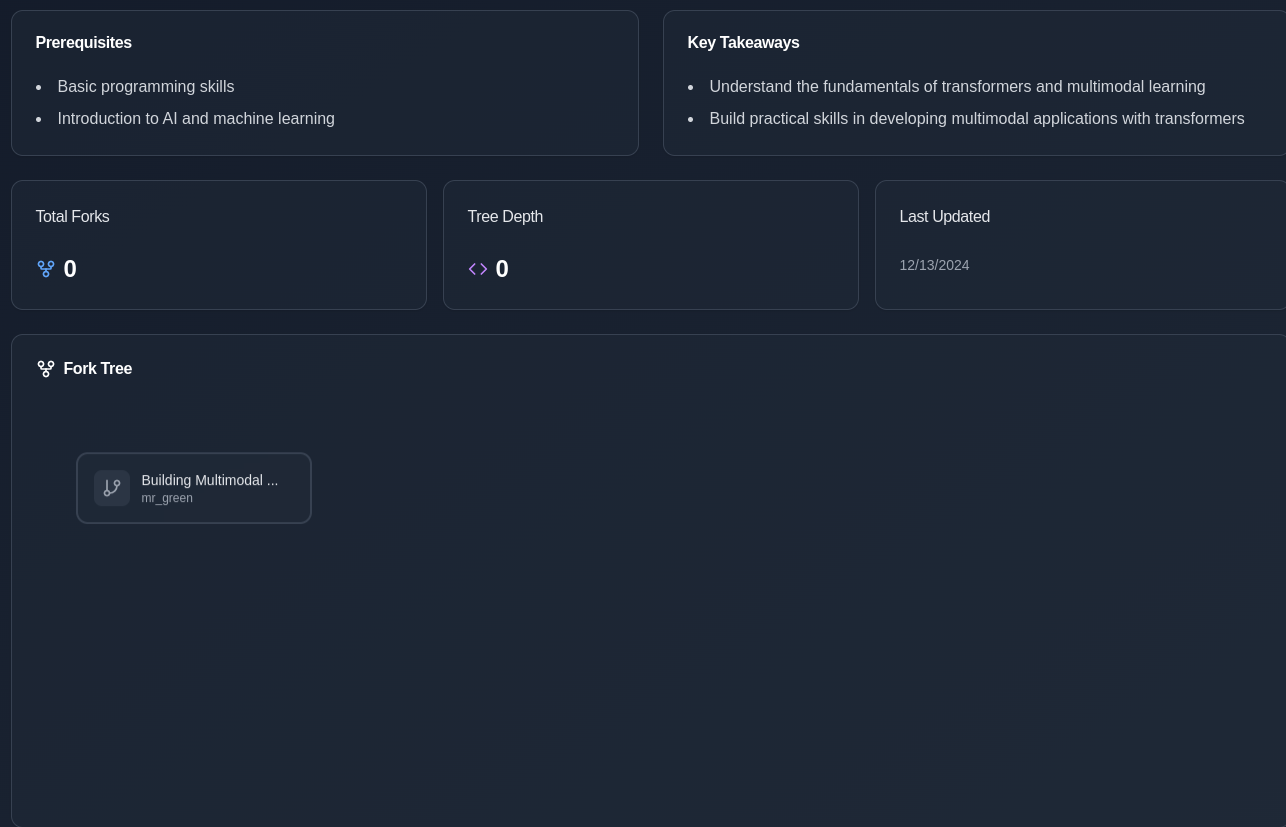Viewport: 1286px width, 827px height.
Task: Click the Total Forks label
Action: [x=72, y=217]
